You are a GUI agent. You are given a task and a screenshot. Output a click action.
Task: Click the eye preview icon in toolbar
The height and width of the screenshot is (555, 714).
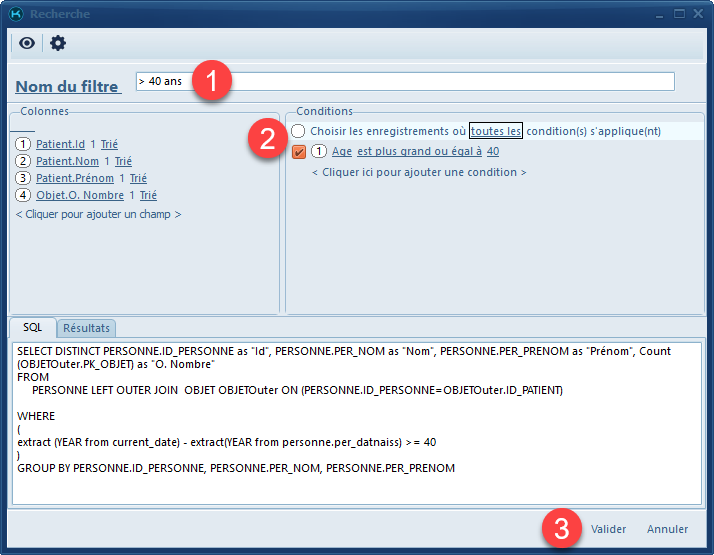coord(27,43)
